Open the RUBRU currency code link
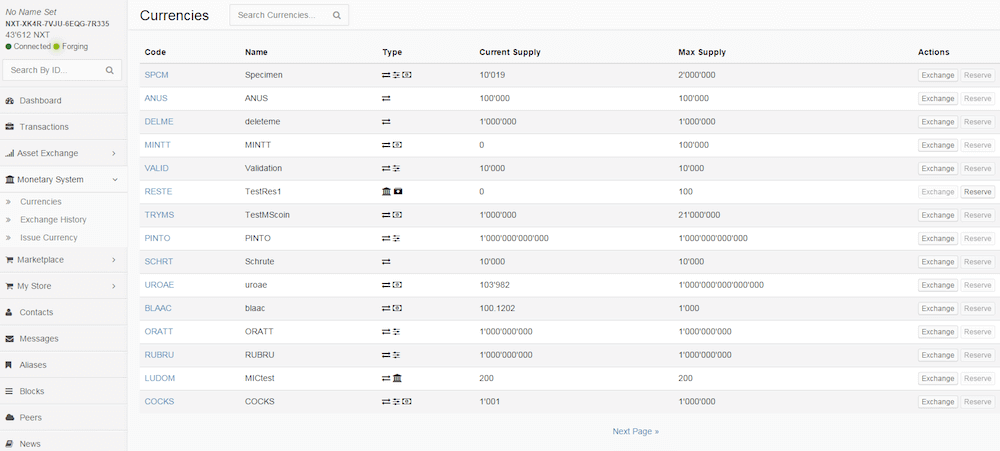The width and height of the screenshot is (1000, 451). [159, 355]
